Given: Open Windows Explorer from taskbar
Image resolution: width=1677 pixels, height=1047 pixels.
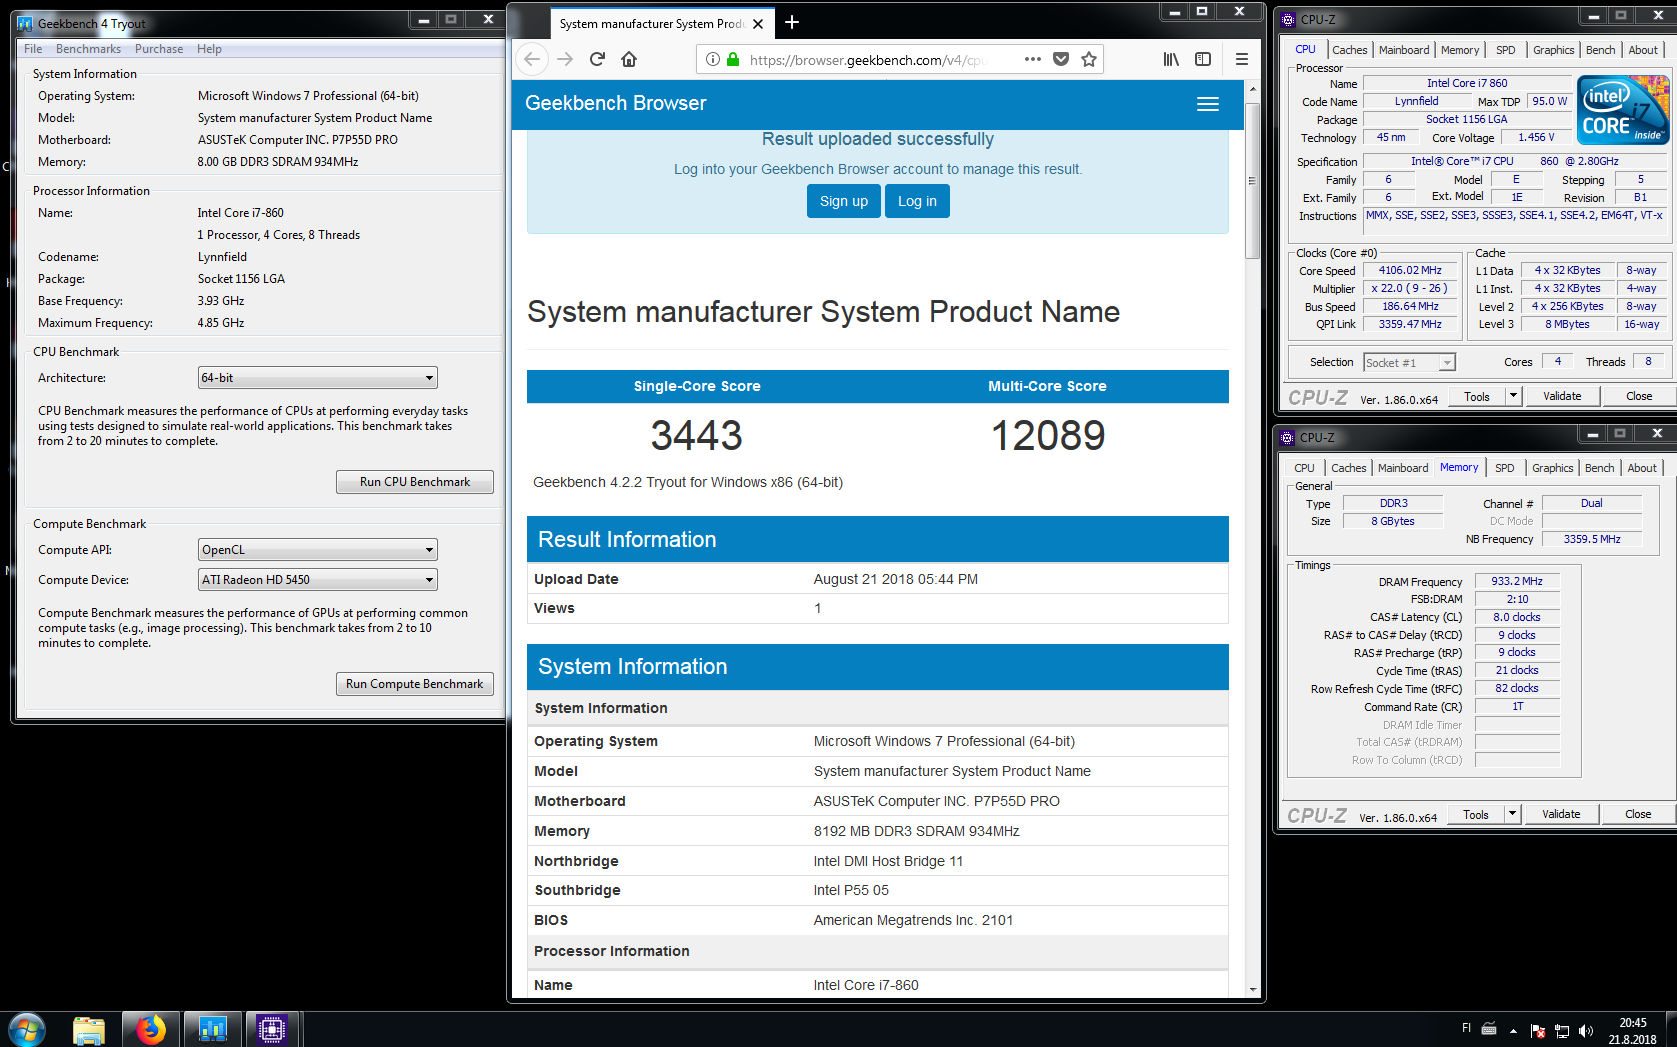Looking at the screenshot, I should coord(89,1029).
